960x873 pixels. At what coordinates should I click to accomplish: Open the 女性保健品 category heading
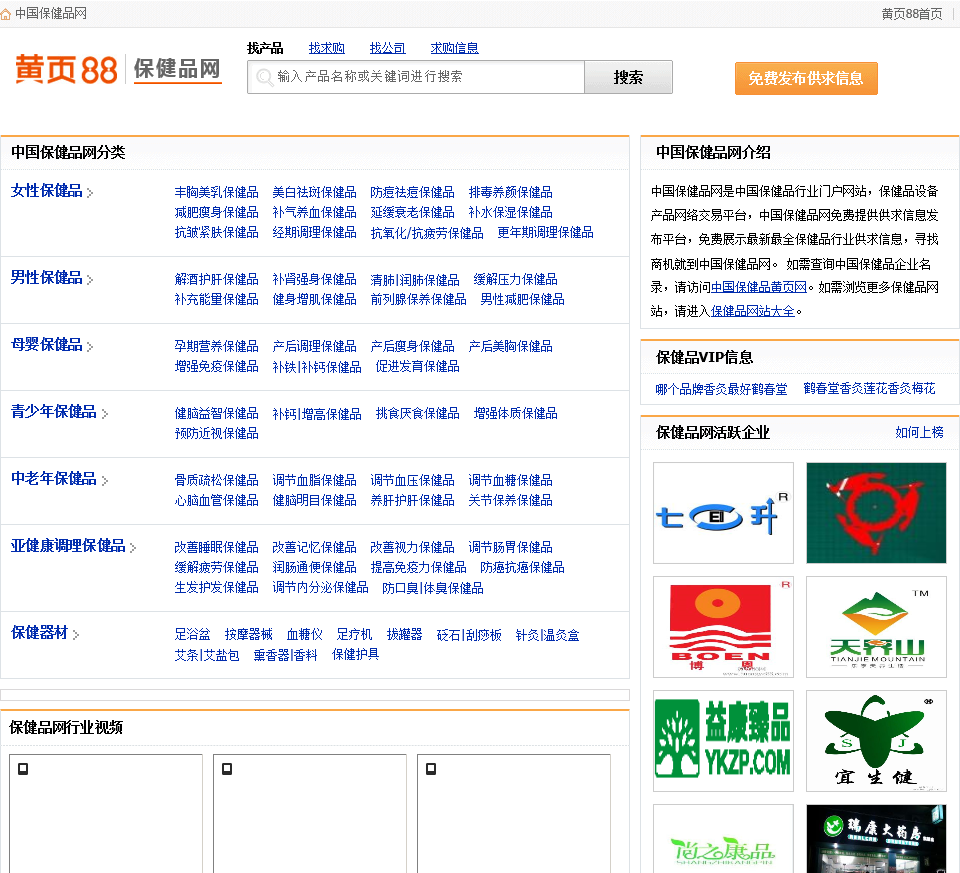(47, 191)
